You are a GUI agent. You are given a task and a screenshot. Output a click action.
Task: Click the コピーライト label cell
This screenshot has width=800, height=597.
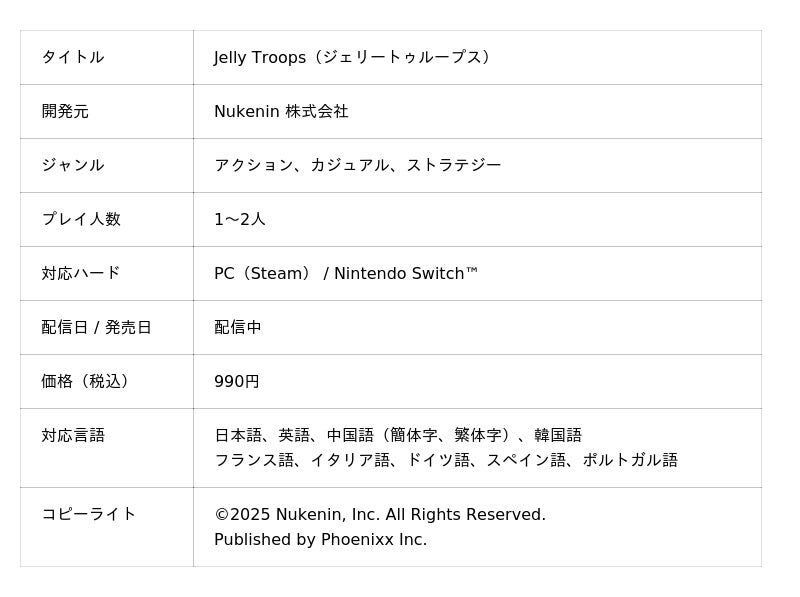point(89,514)
